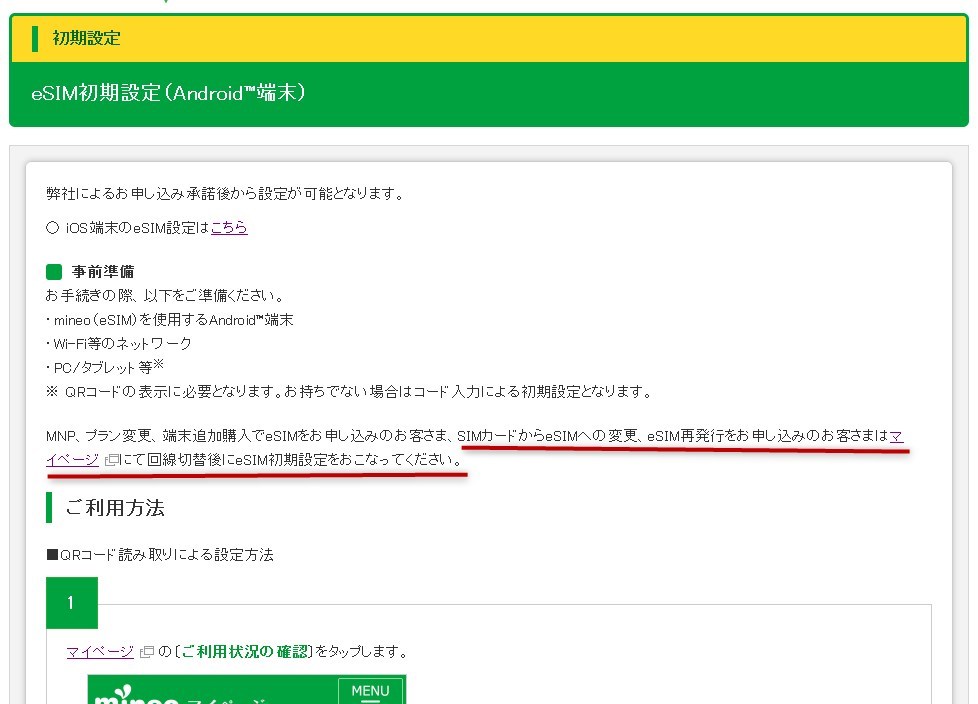
Task: Click the Wi-Fi等のネットワーク list item
Action: point(119,344)
